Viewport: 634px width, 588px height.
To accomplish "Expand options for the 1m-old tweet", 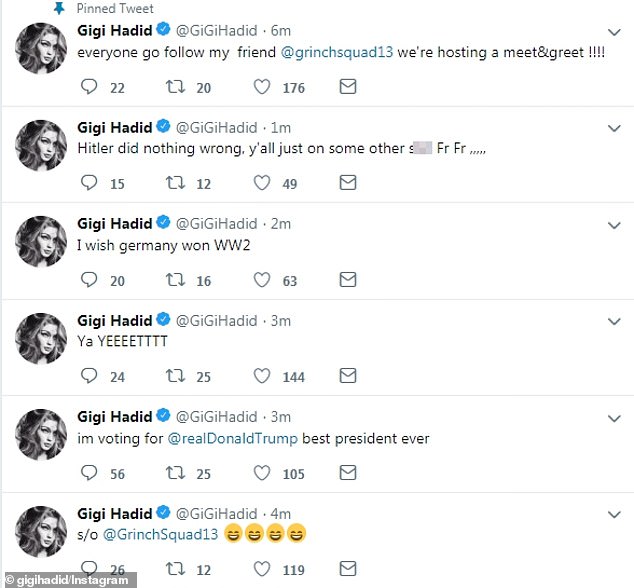I will tap(614, 128).
